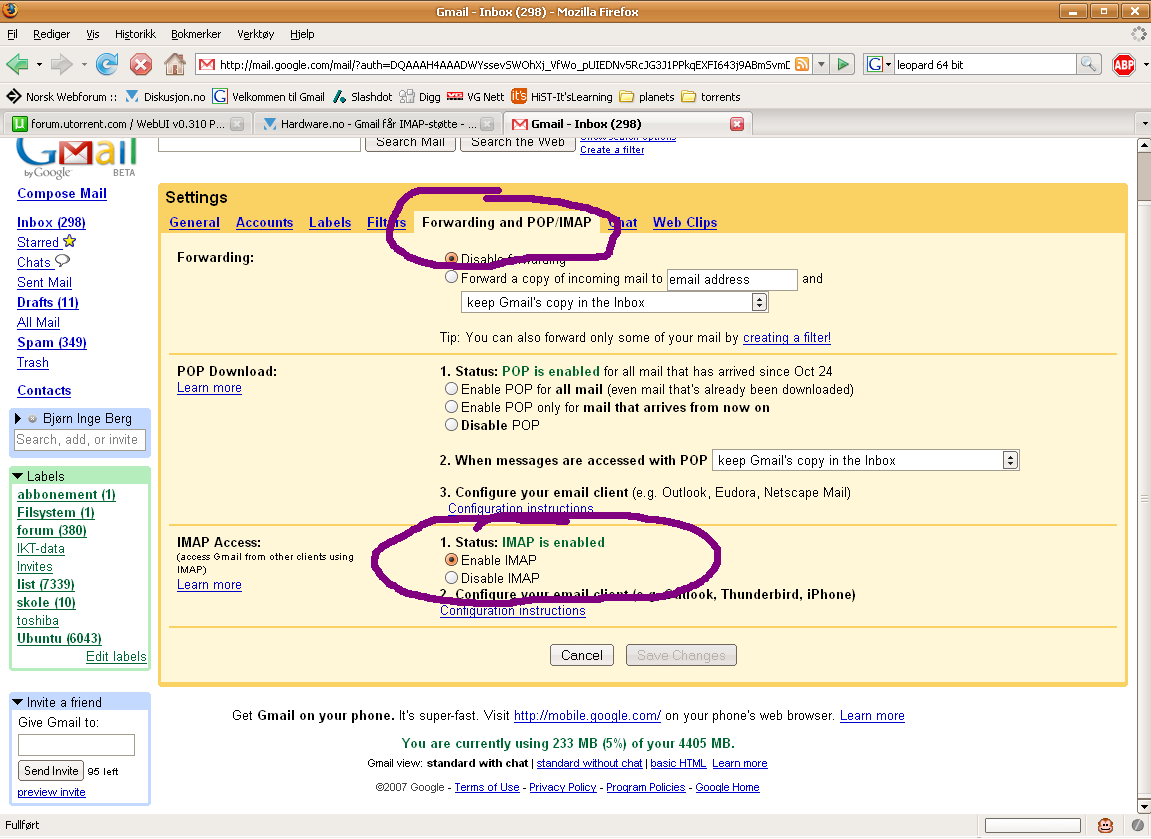The width and height of the screenshot is (1151, 839).
Task: Switch to Accounts settings tab
Action: (264, 222)
